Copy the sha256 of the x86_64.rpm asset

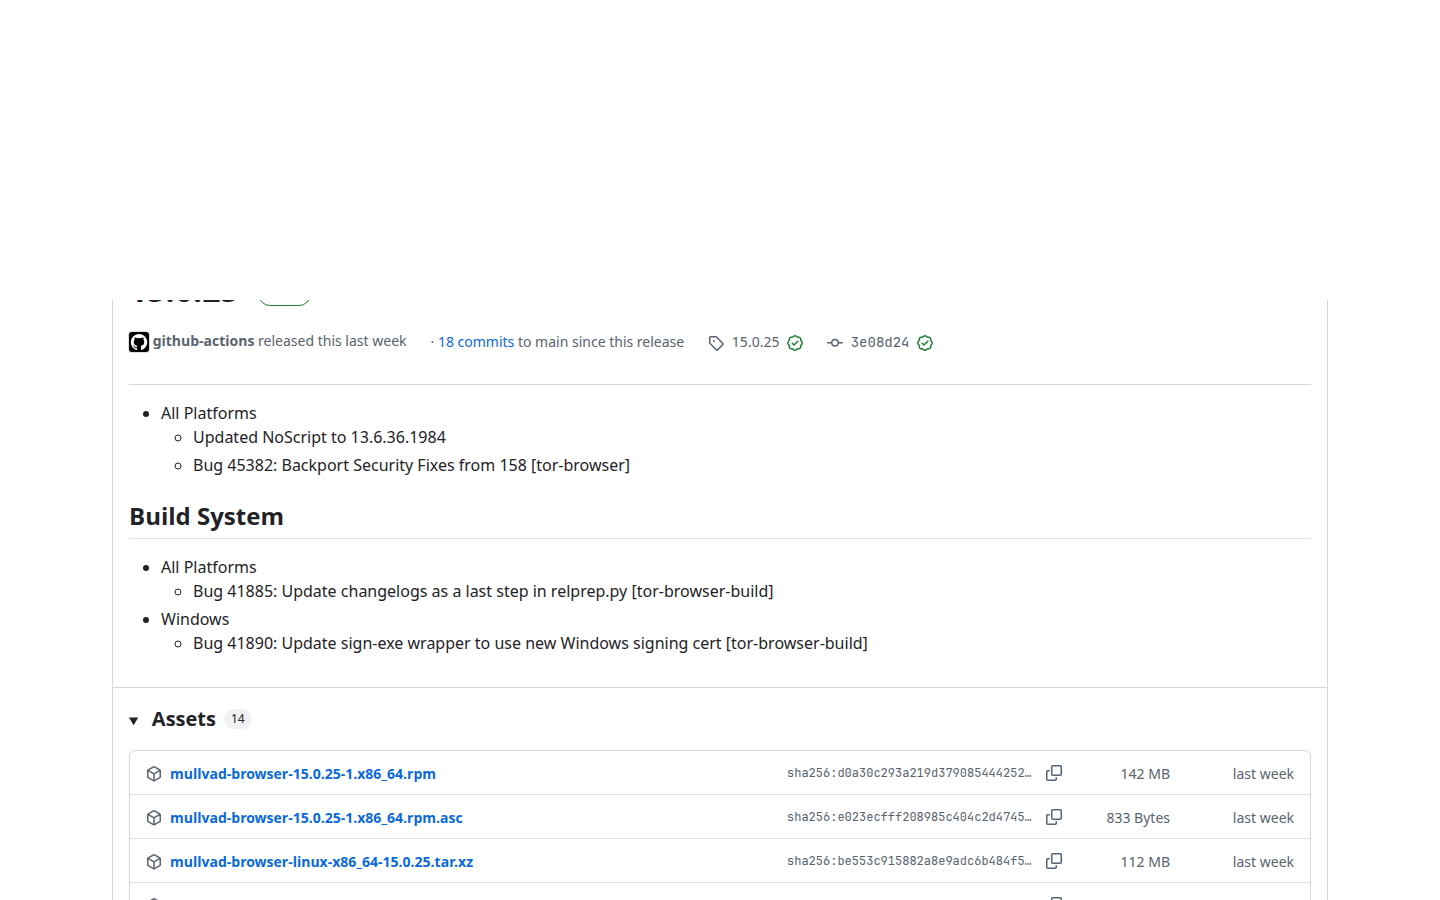(x=1054, y=773)
